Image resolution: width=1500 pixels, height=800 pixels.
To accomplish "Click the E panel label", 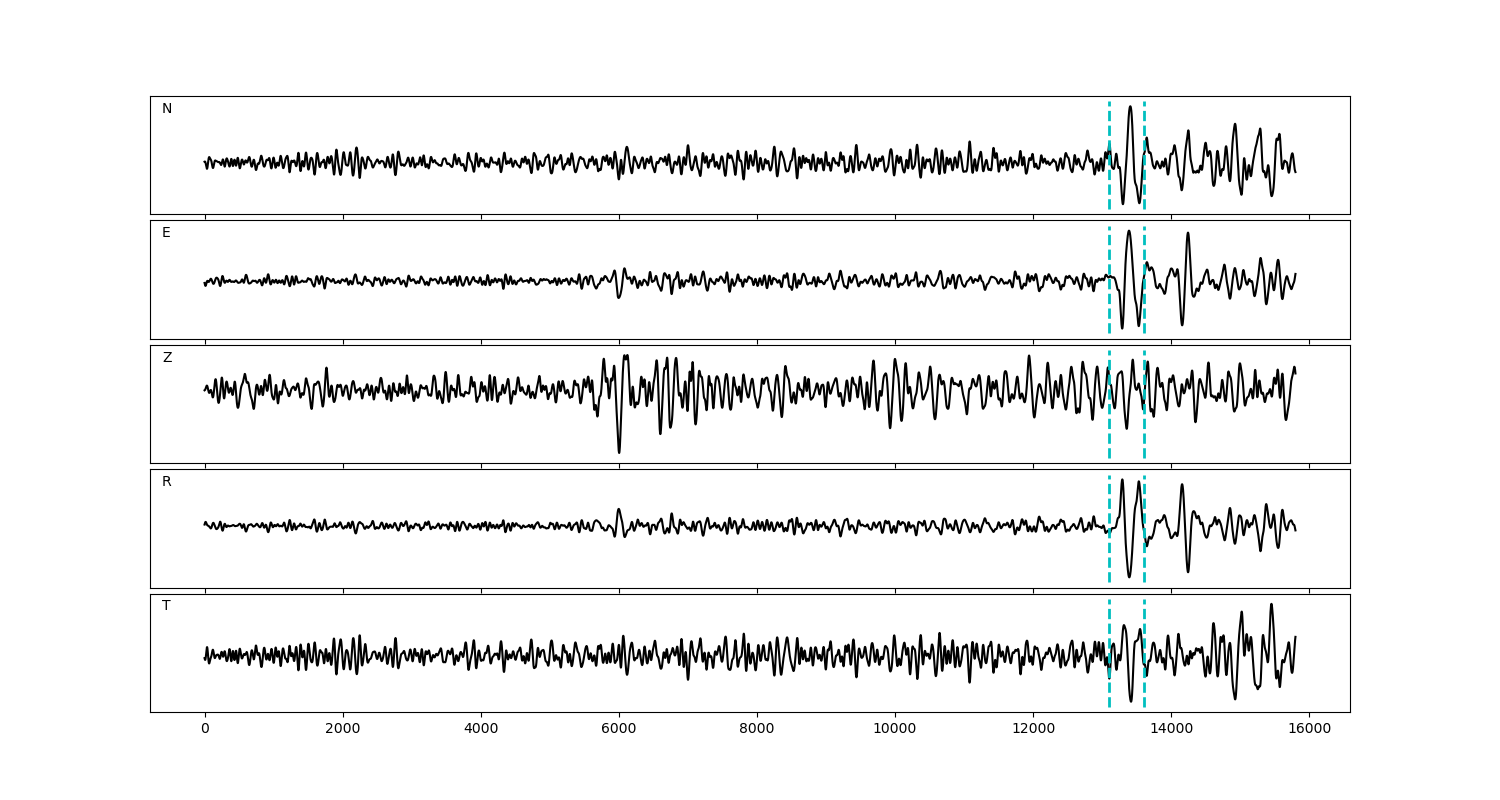I will (166, 233).
